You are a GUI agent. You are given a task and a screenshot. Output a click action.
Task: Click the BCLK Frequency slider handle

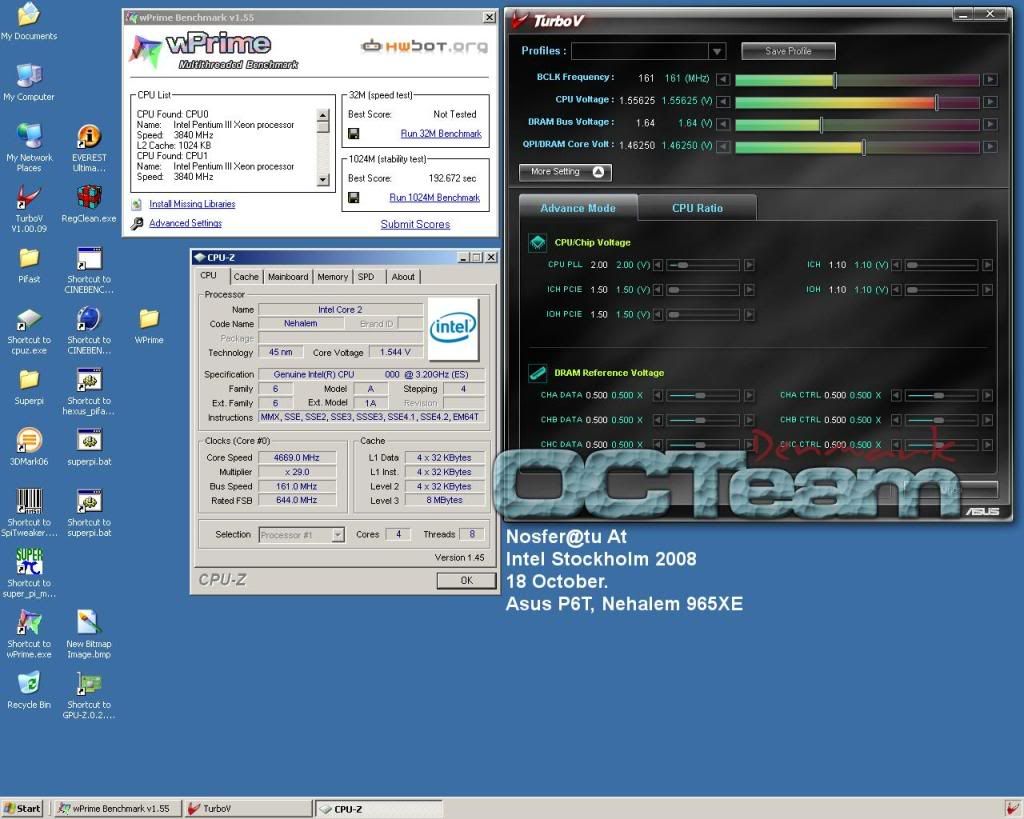[835, 80]
